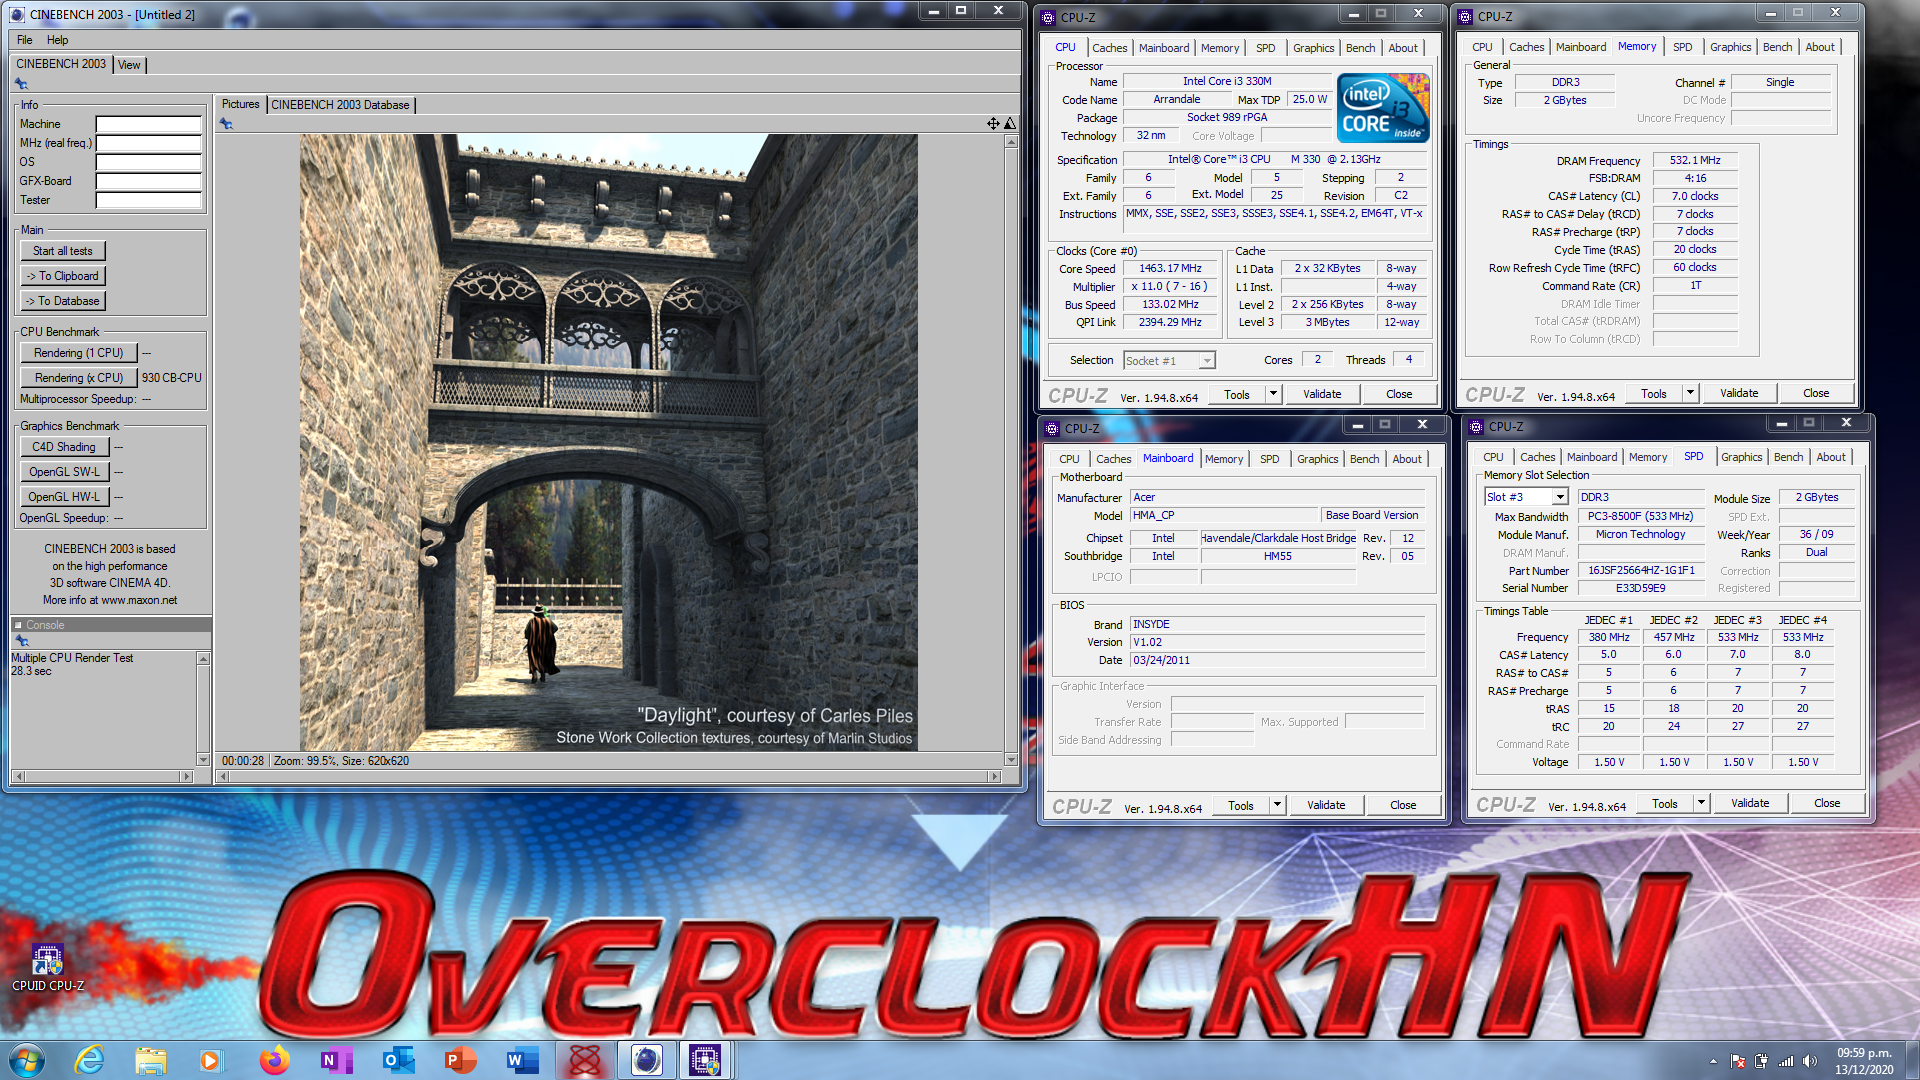Open OneNote from the taskbar

point(335,1059)
